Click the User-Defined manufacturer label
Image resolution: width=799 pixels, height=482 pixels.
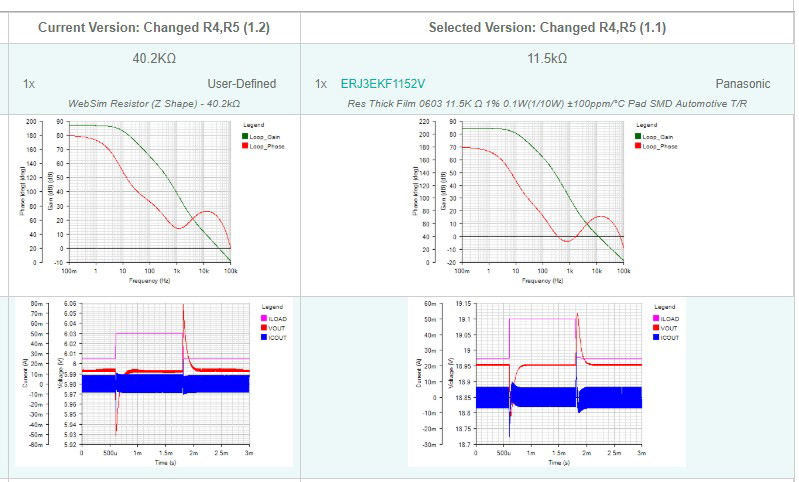coord(242,84)
